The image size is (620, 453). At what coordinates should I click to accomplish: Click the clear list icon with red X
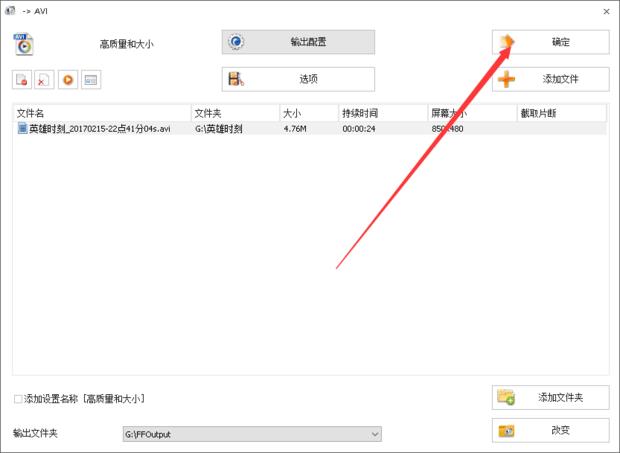click(44, 79)
